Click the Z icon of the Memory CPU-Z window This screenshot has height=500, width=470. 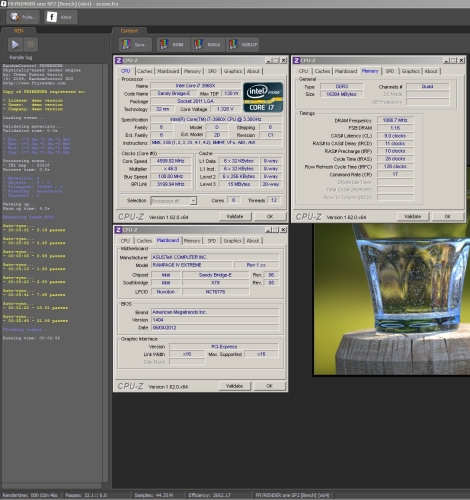[296, 60]
